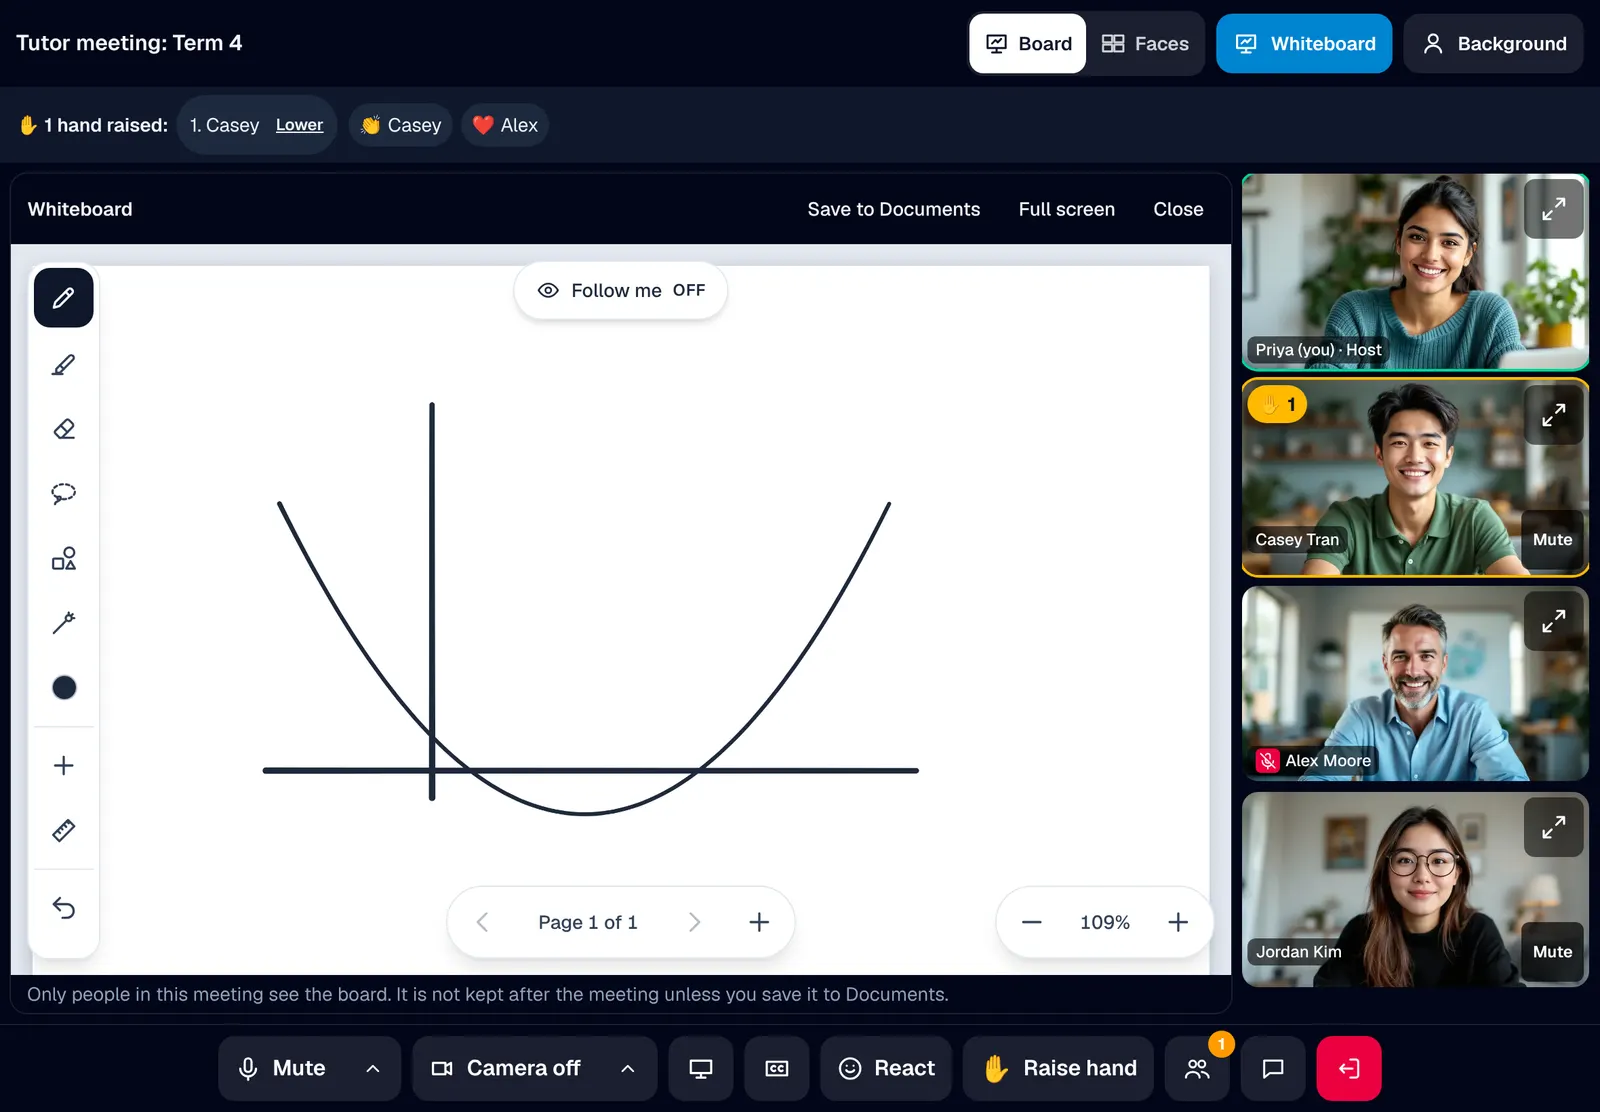Open the participants list
This screenshot has width=1600, height=1112.
[1197, 1068]
